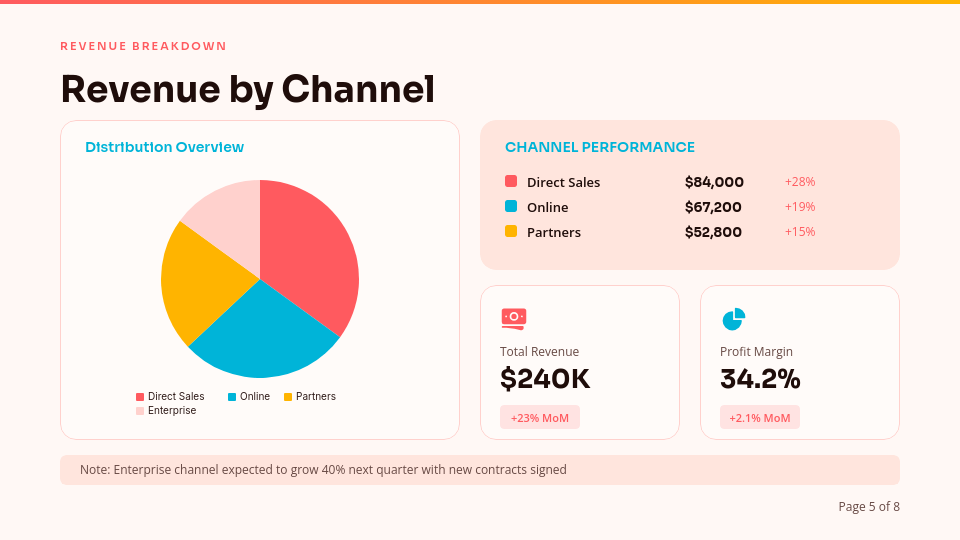Viewport: 960px width, 540px height.
Task: Click the orange square beside Partners row
Action: point(511,232)
